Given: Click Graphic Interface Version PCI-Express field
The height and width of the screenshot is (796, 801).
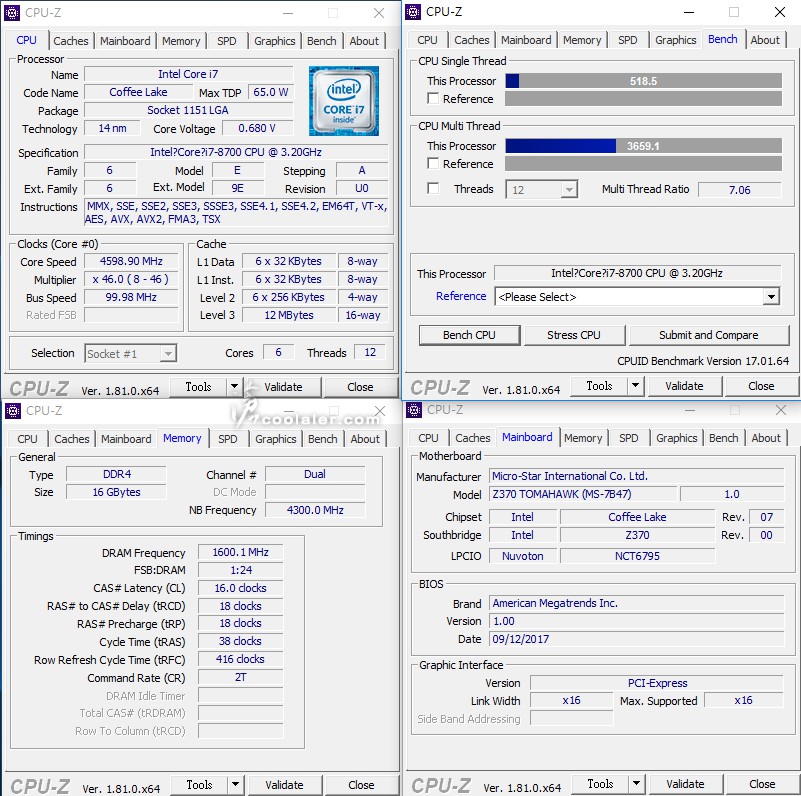Looking at the screenshot, I should (657, 683).
